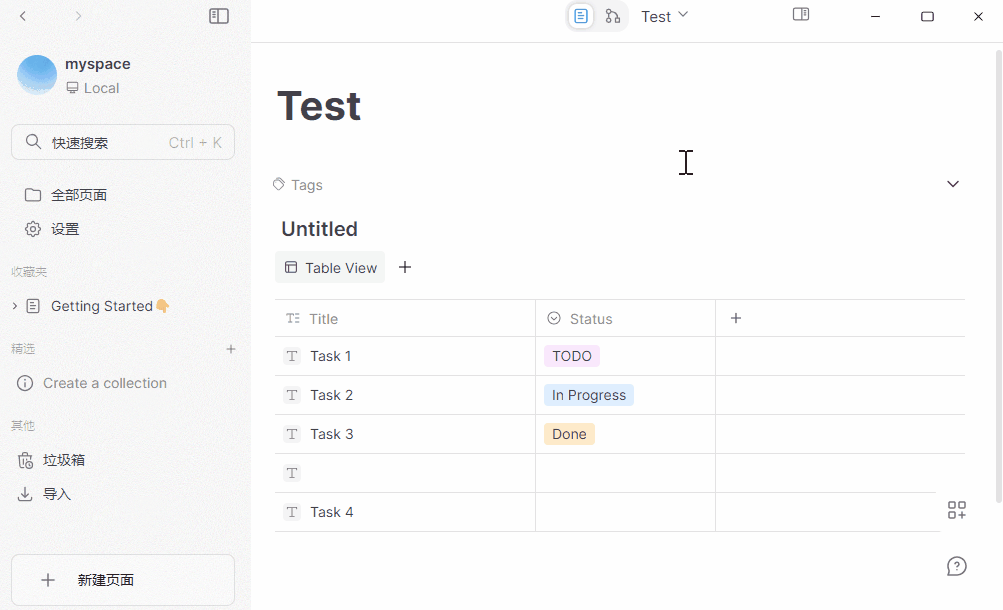Screen dimensions: 1003x610
Task: Open the right side panel icon
Action: [801, 15]
